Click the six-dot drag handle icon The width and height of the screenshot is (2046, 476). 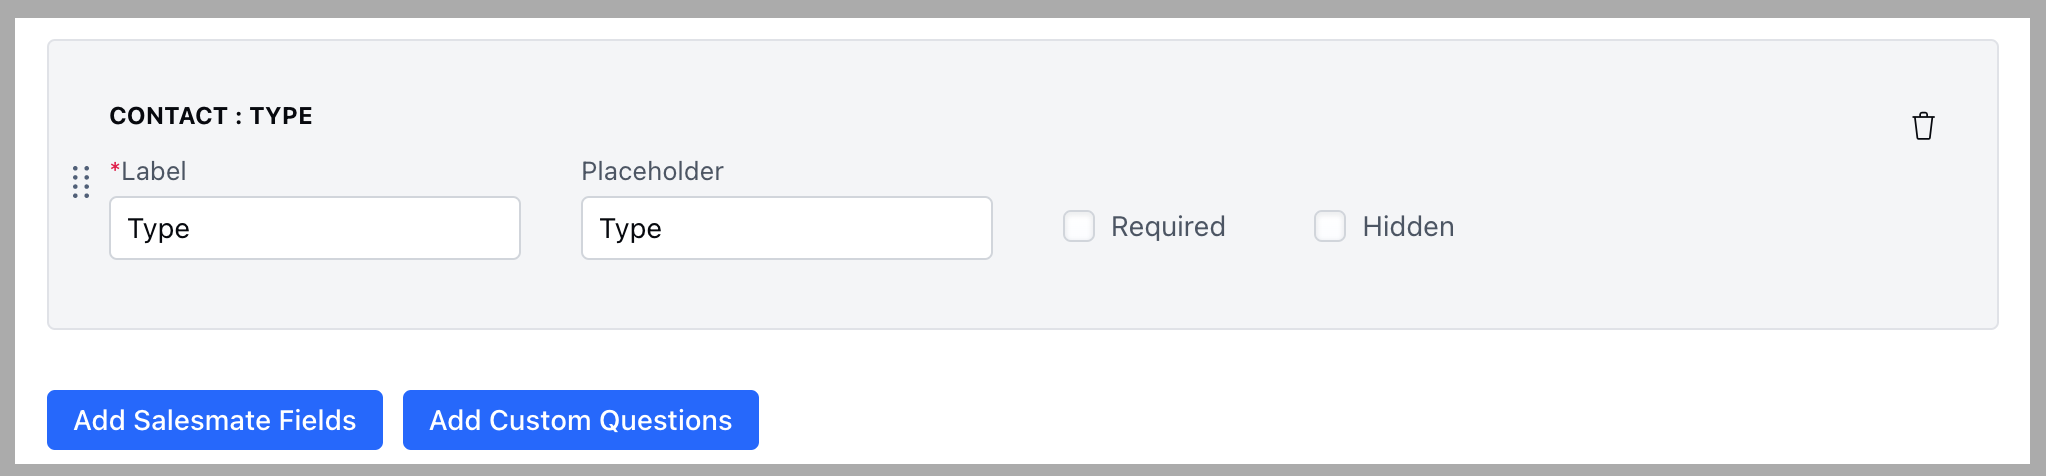(x=81, y=182)
